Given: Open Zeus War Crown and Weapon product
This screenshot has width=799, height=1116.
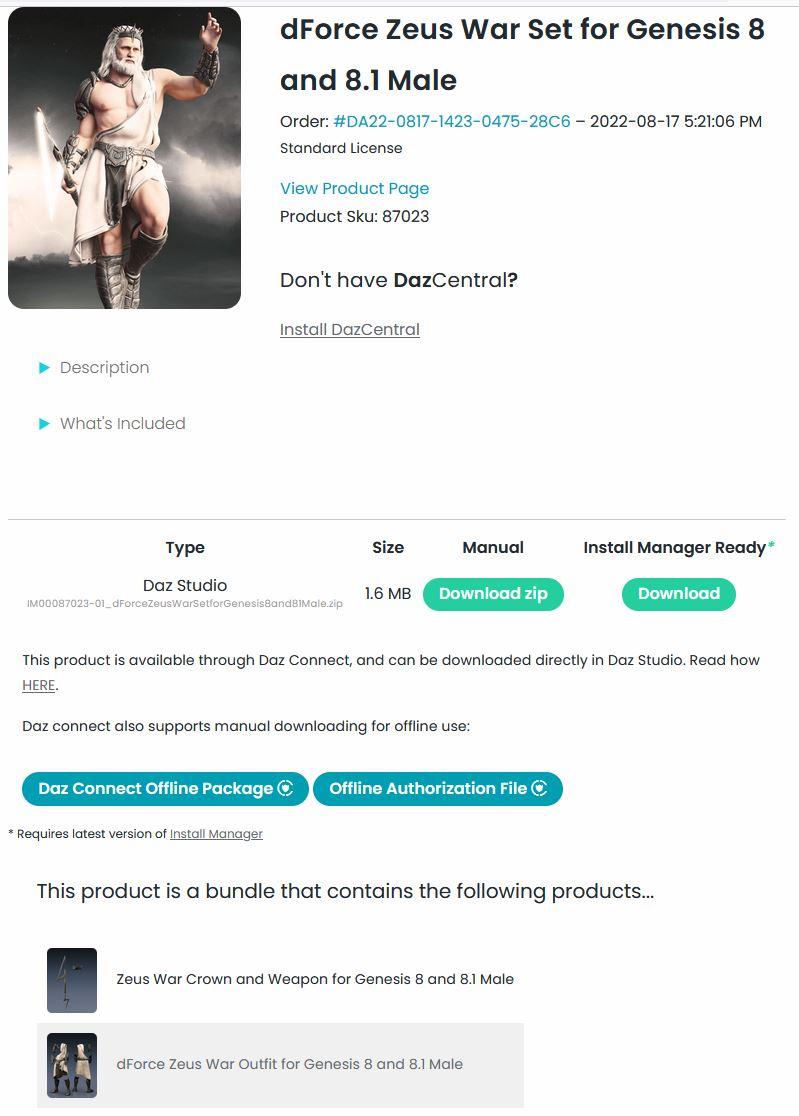Looking at the screenshot, I should 315,980.
